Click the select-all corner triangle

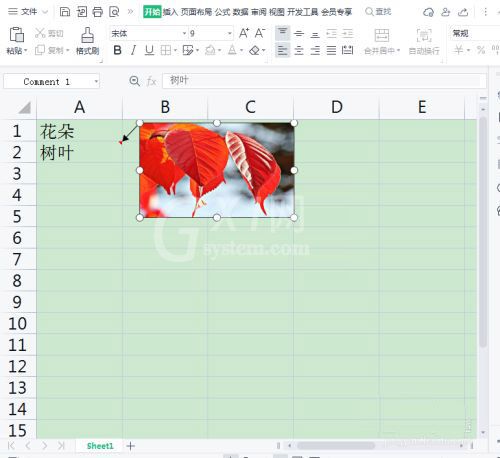point(24,107)
